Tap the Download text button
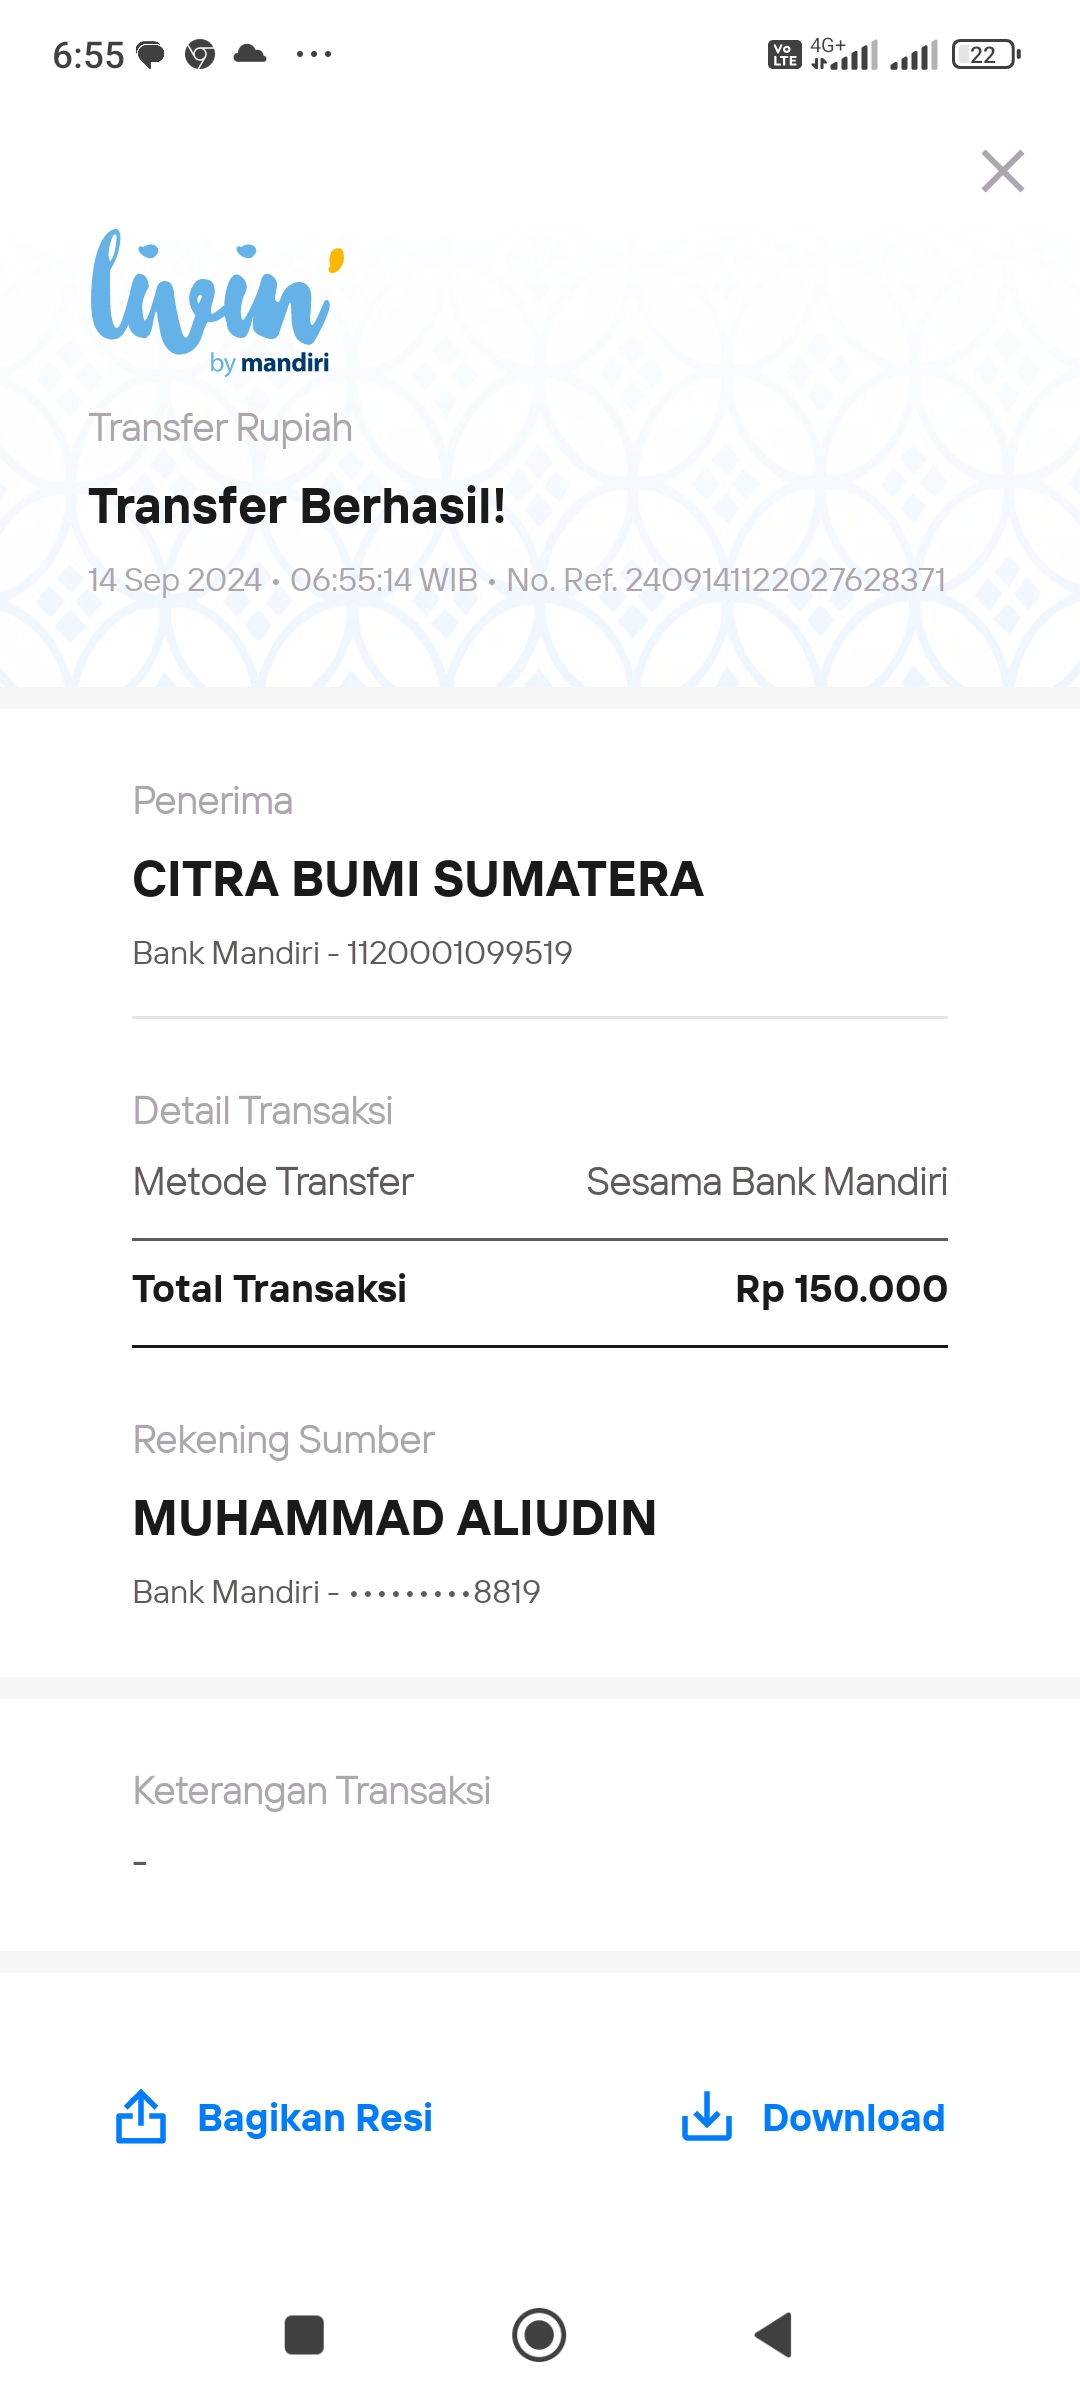This screenshot has width=1080, height=2400. (x=853, y=2118)
